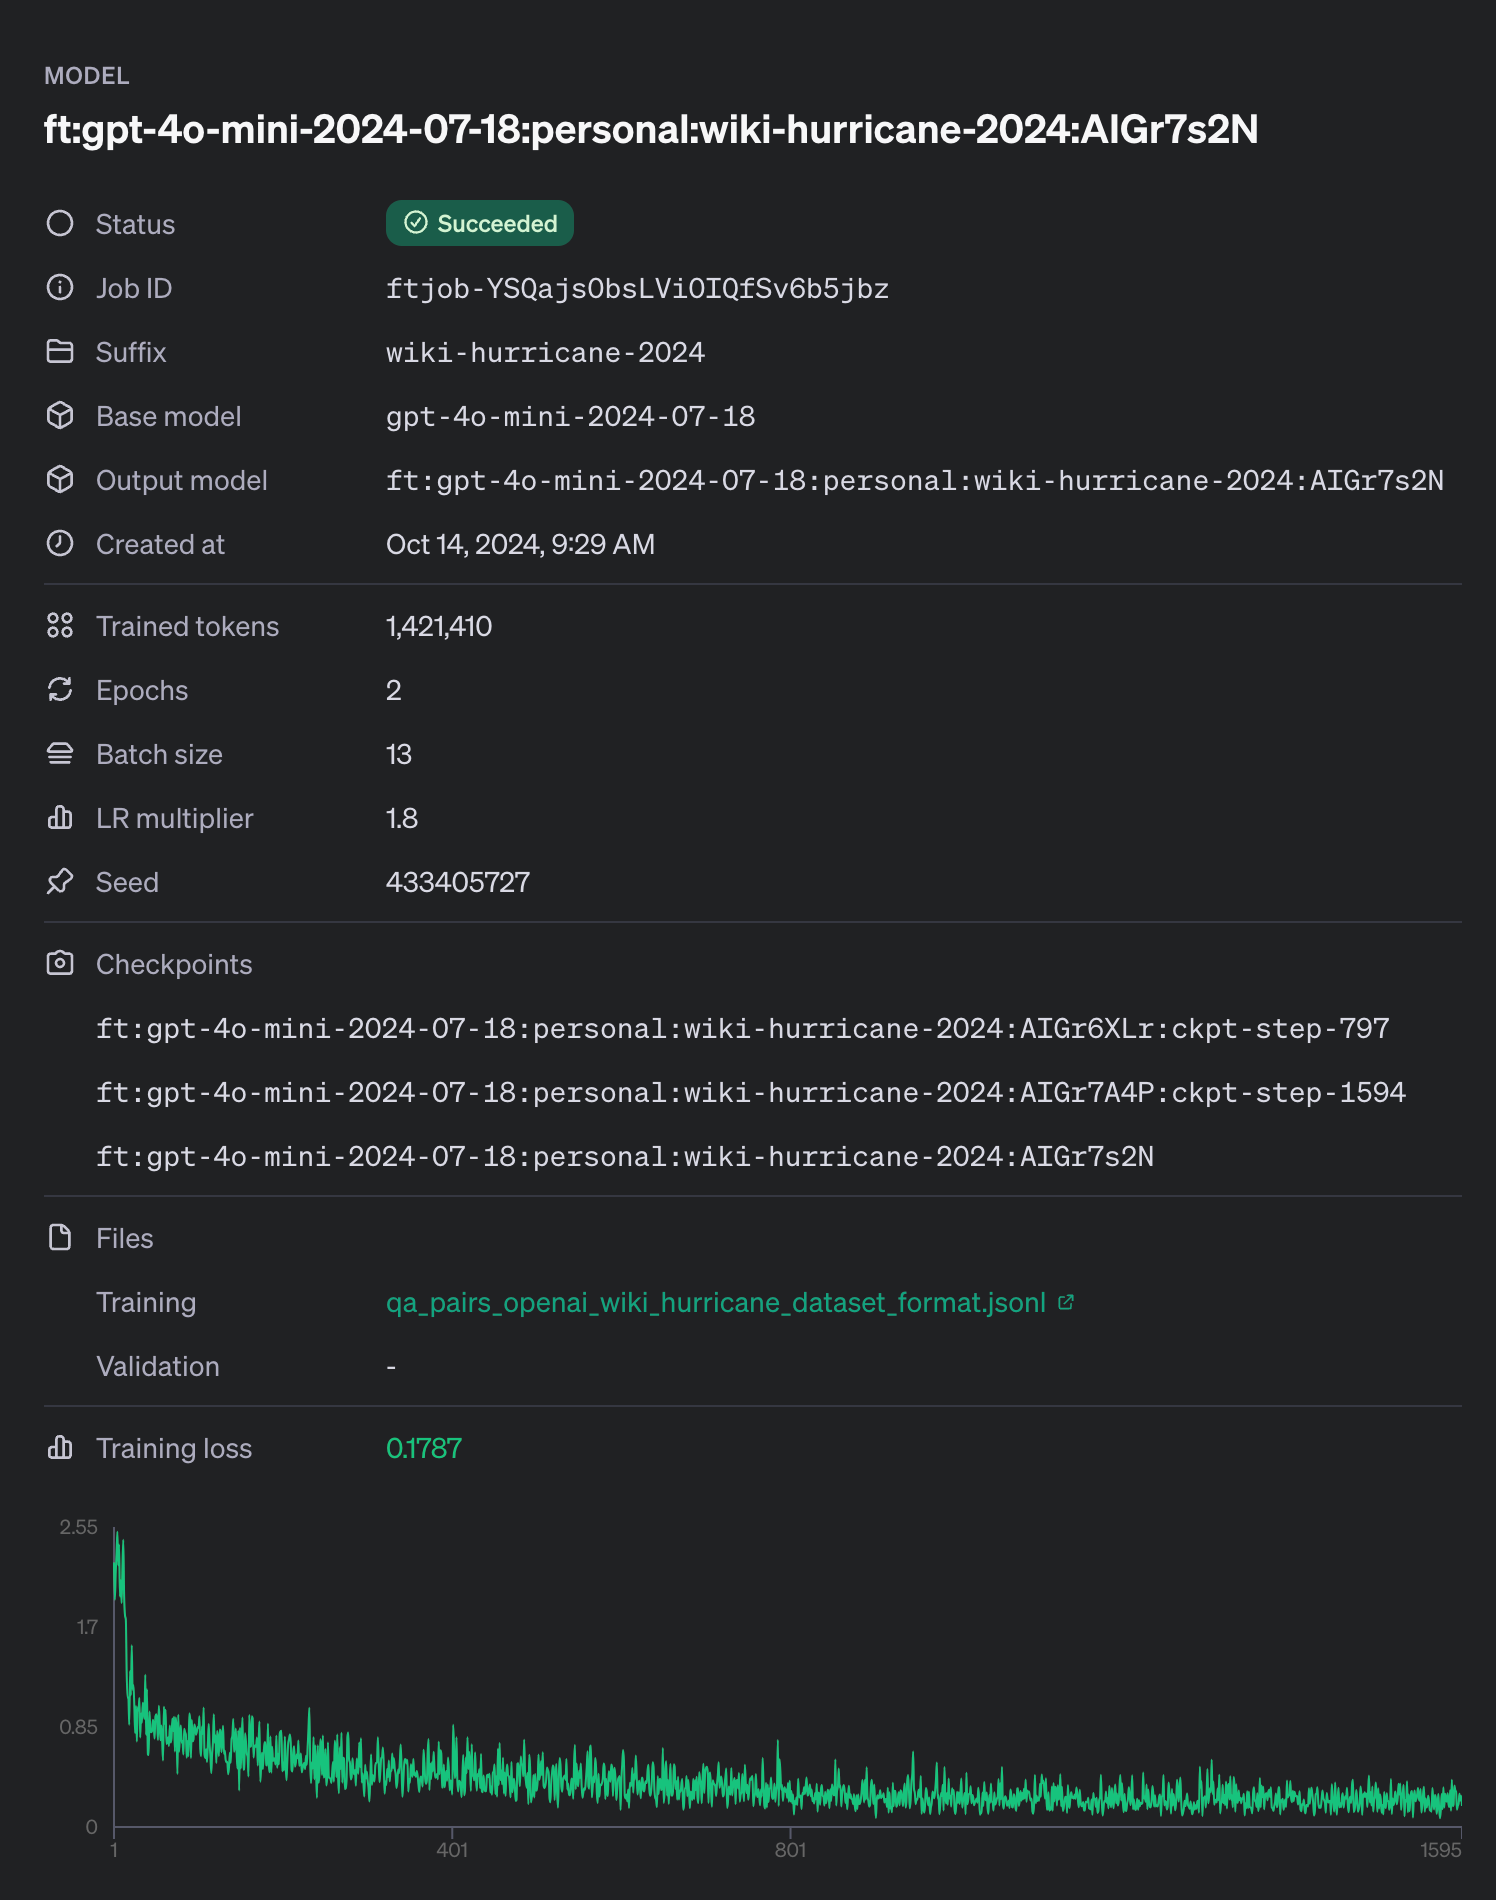Click the Trained tokens grid icon
The height and width of the screenshot is (1900, 1496).
point(60,626)
